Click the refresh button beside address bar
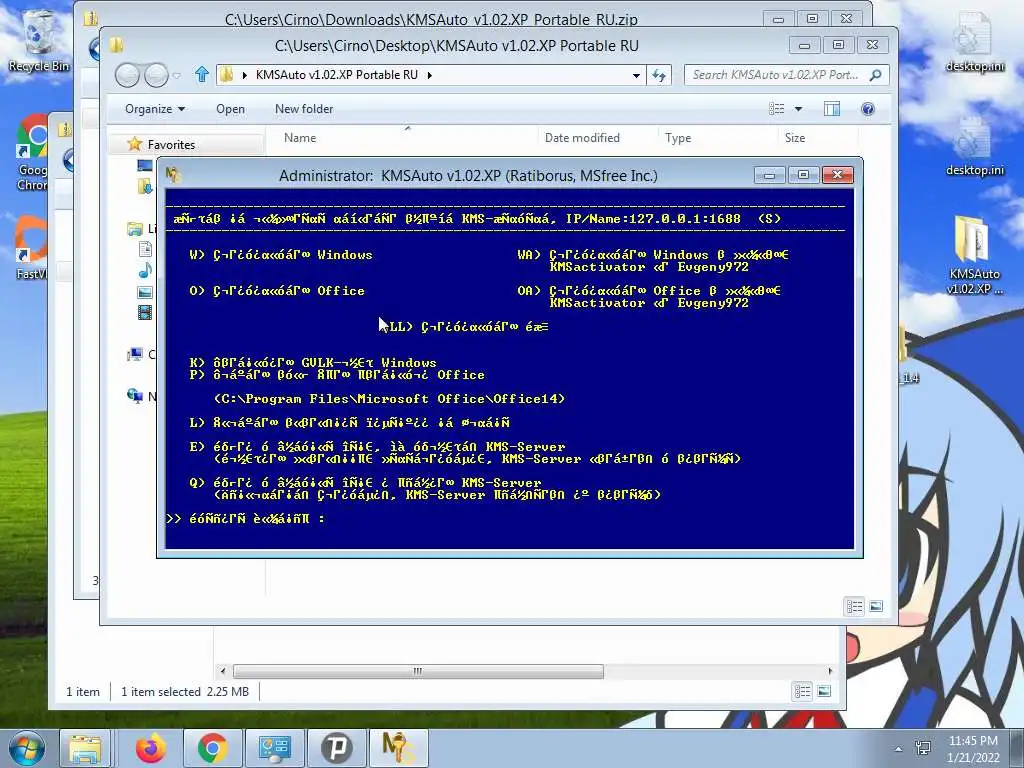 click(659, 75)
